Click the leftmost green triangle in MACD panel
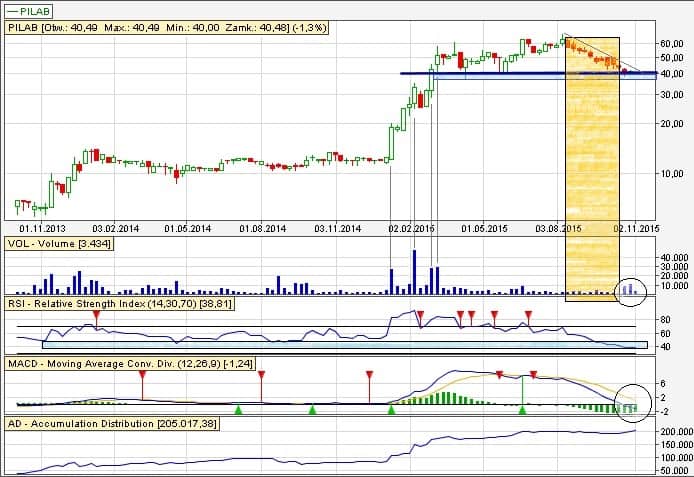The image size is (694, 477). pos(238,409)
